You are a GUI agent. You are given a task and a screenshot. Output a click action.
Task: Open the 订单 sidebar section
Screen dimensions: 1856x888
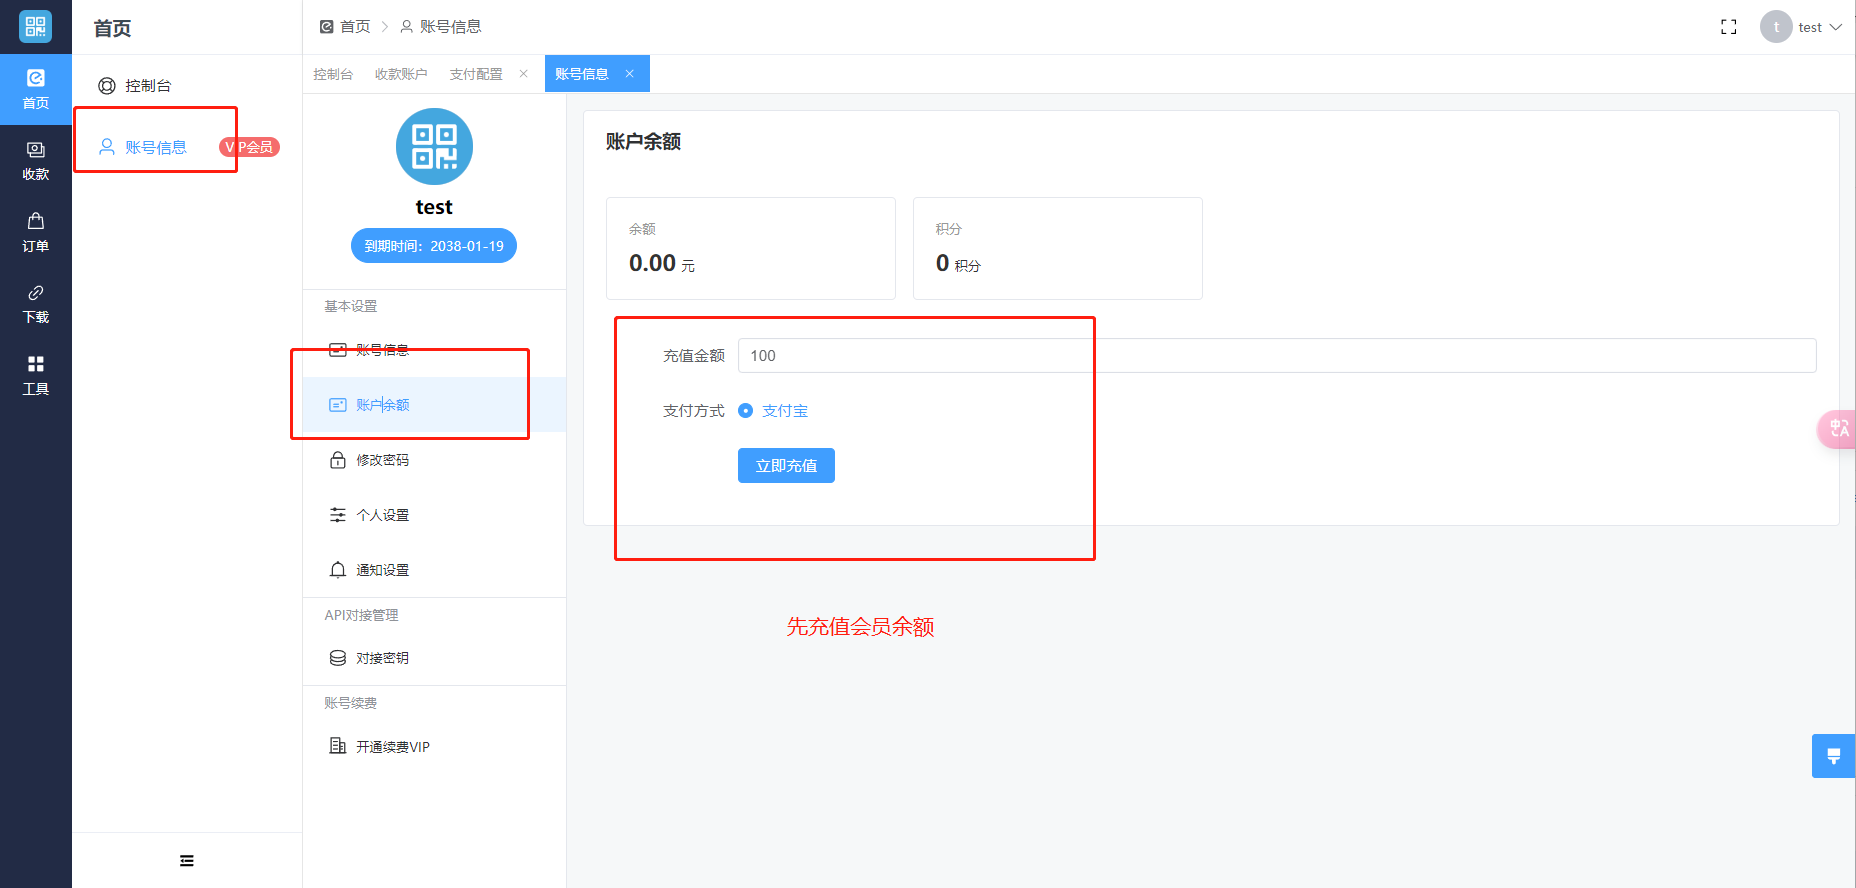36,232
